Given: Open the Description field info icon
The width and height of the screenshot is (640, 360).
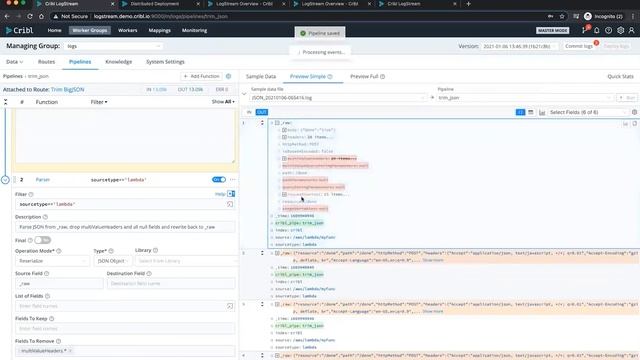Looking at the screenshot, I should (45, 217).
